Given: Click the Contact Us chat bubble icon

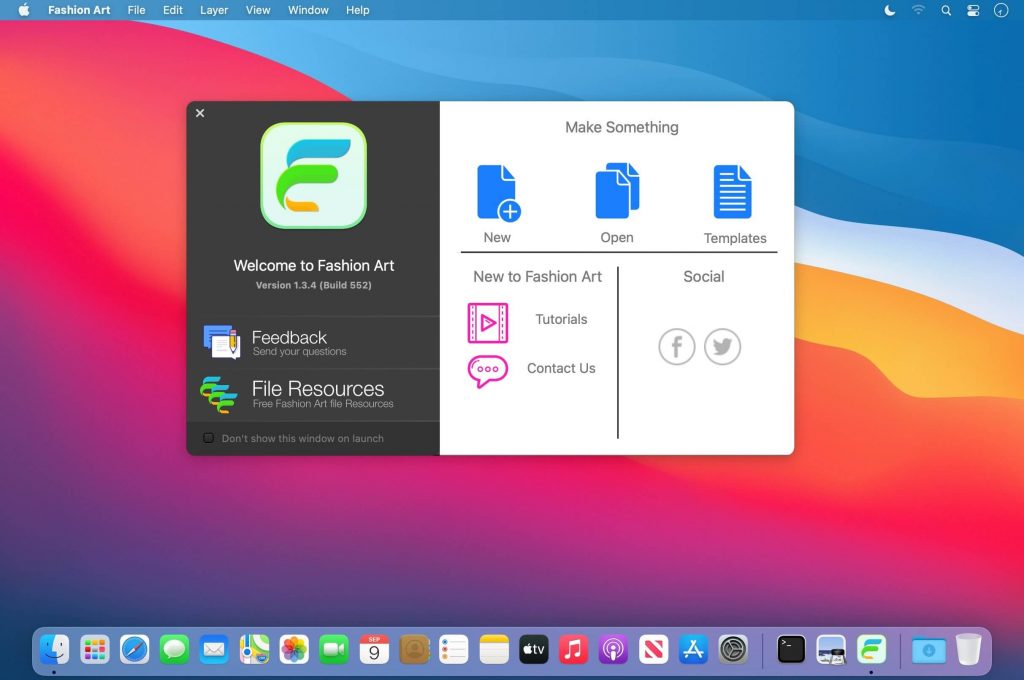Looking at the screenshot, I should pos(488,370).
